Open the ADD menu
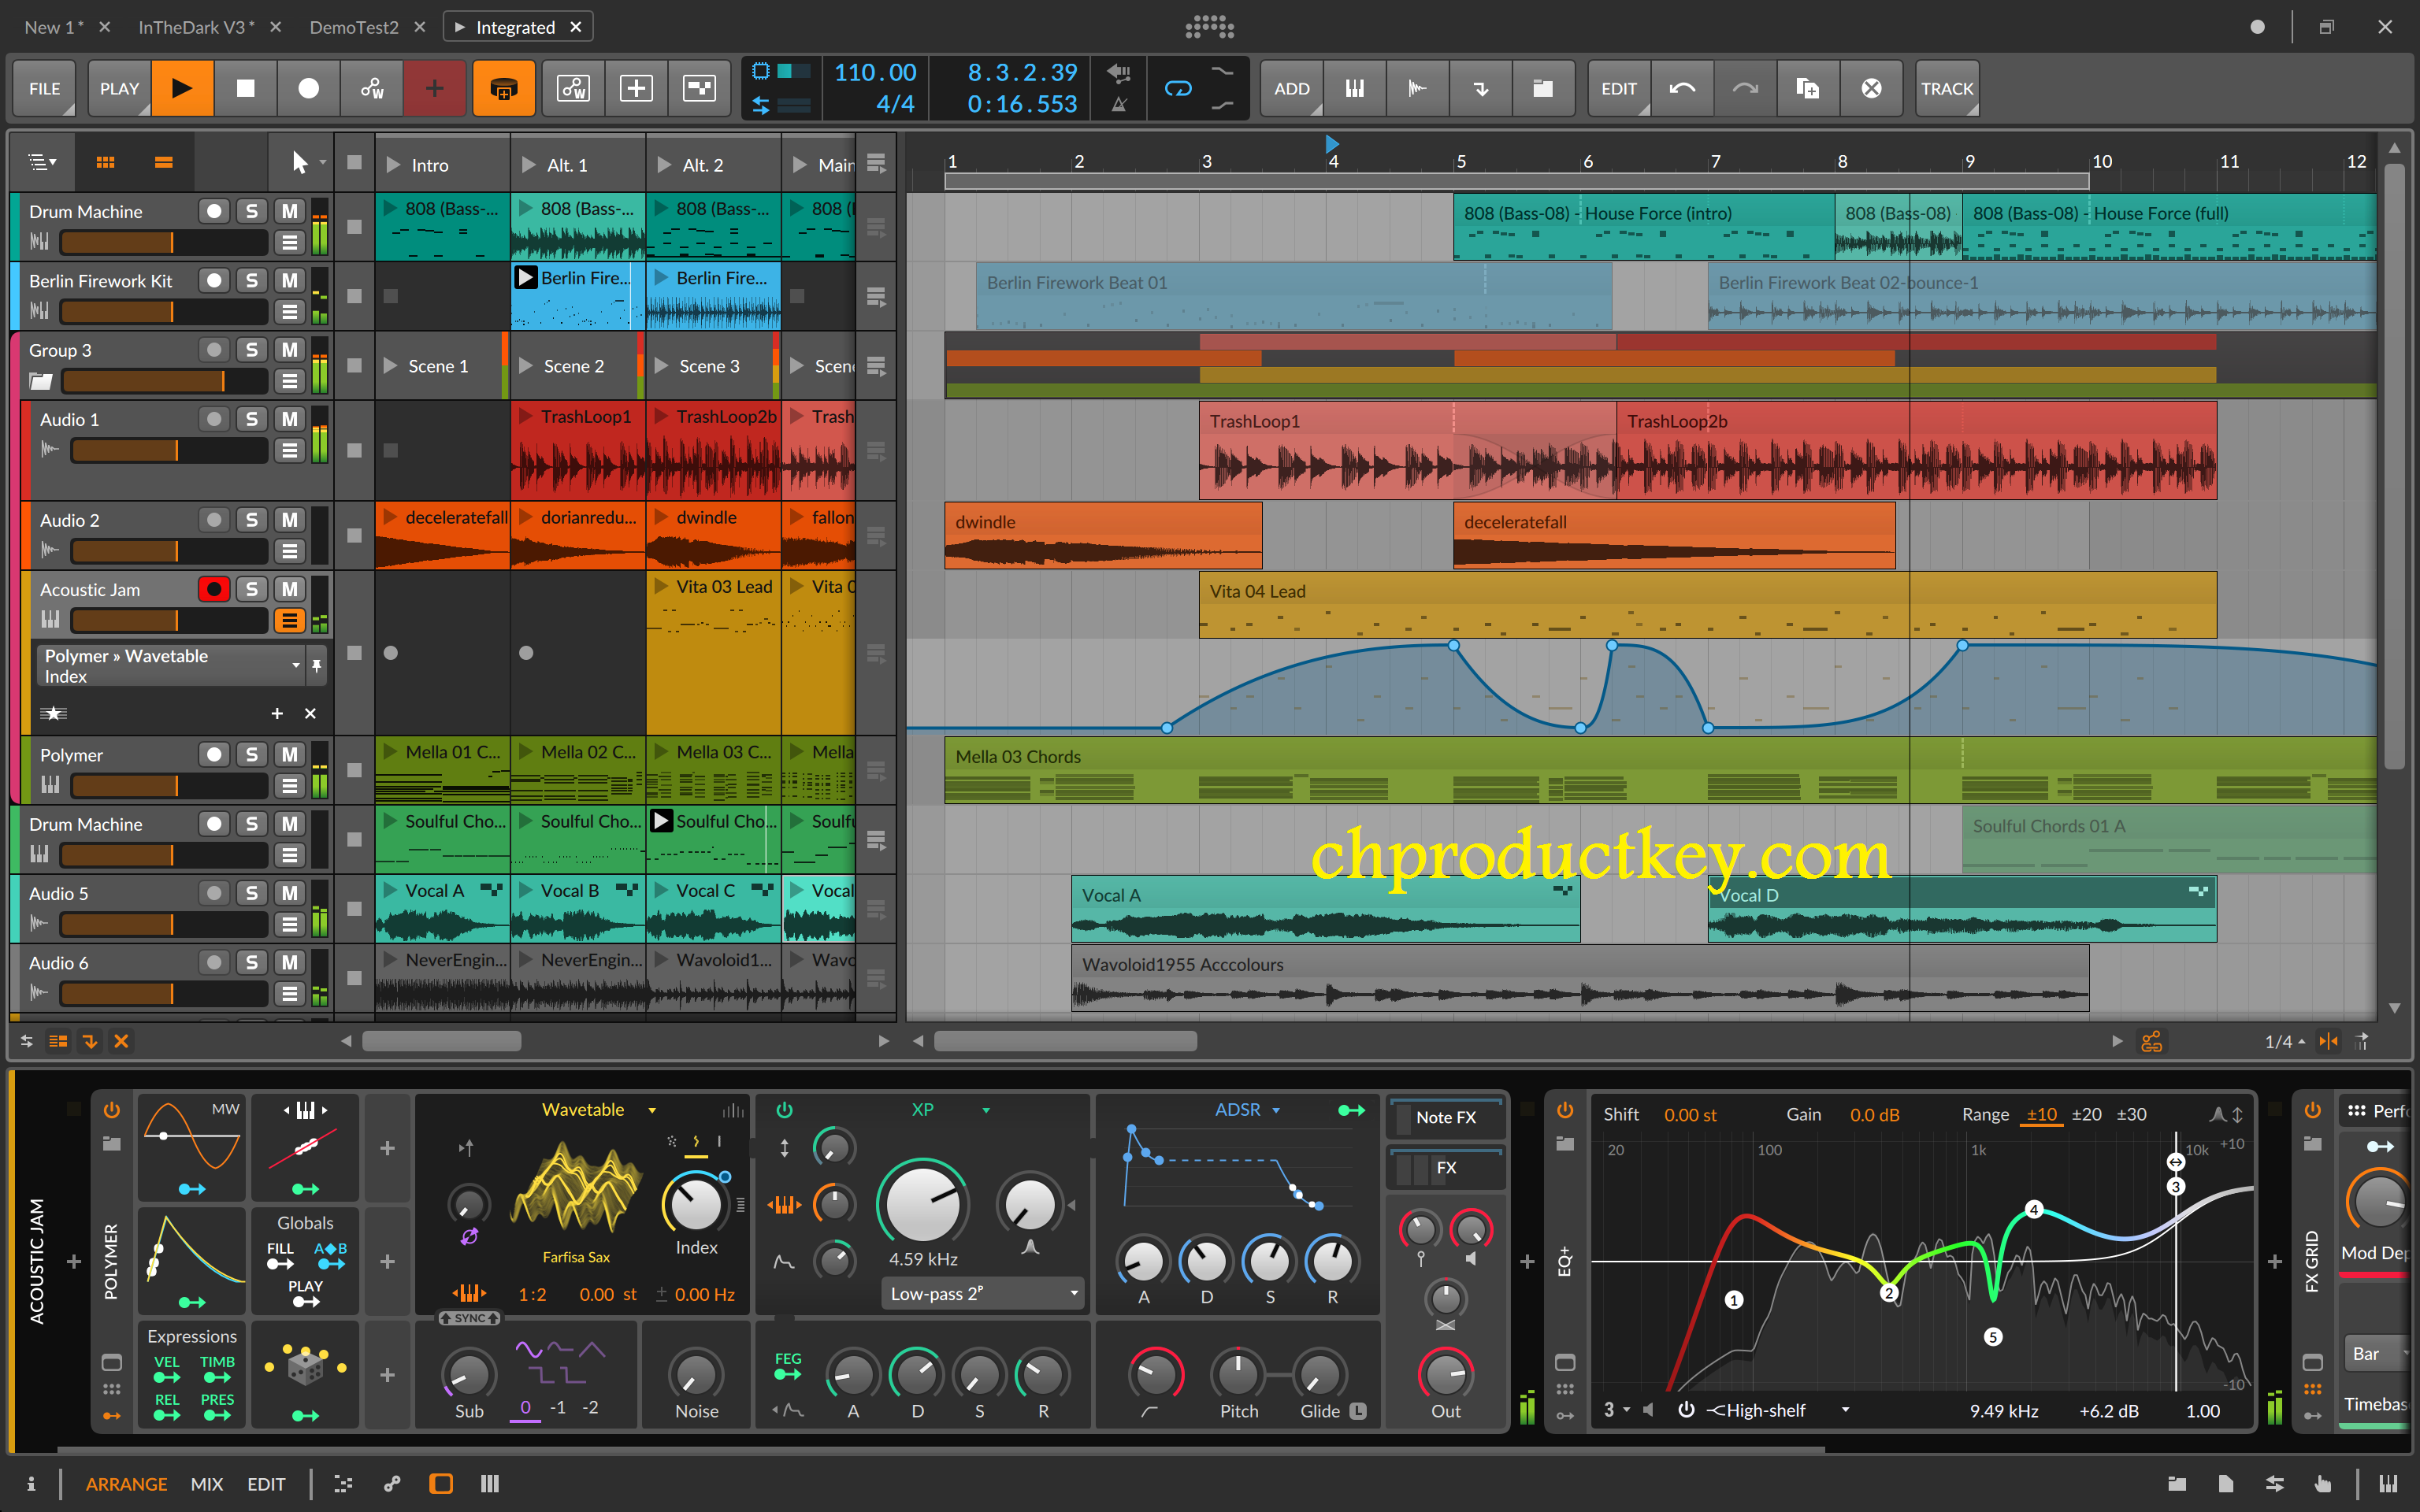The height and width of the screenshot is (1512, 2420). coord(1291,88)
